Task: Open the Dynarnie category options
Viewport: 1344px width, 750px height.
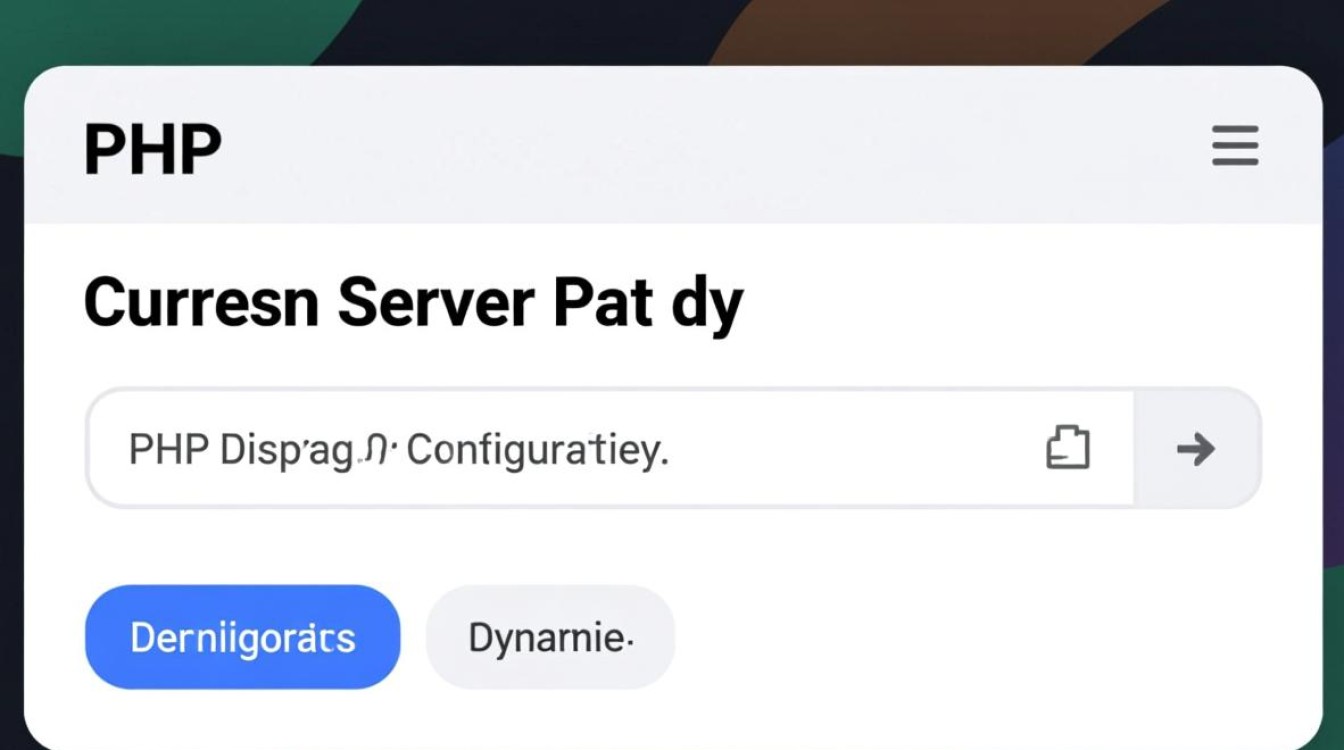Action: [x=549, y=636]
